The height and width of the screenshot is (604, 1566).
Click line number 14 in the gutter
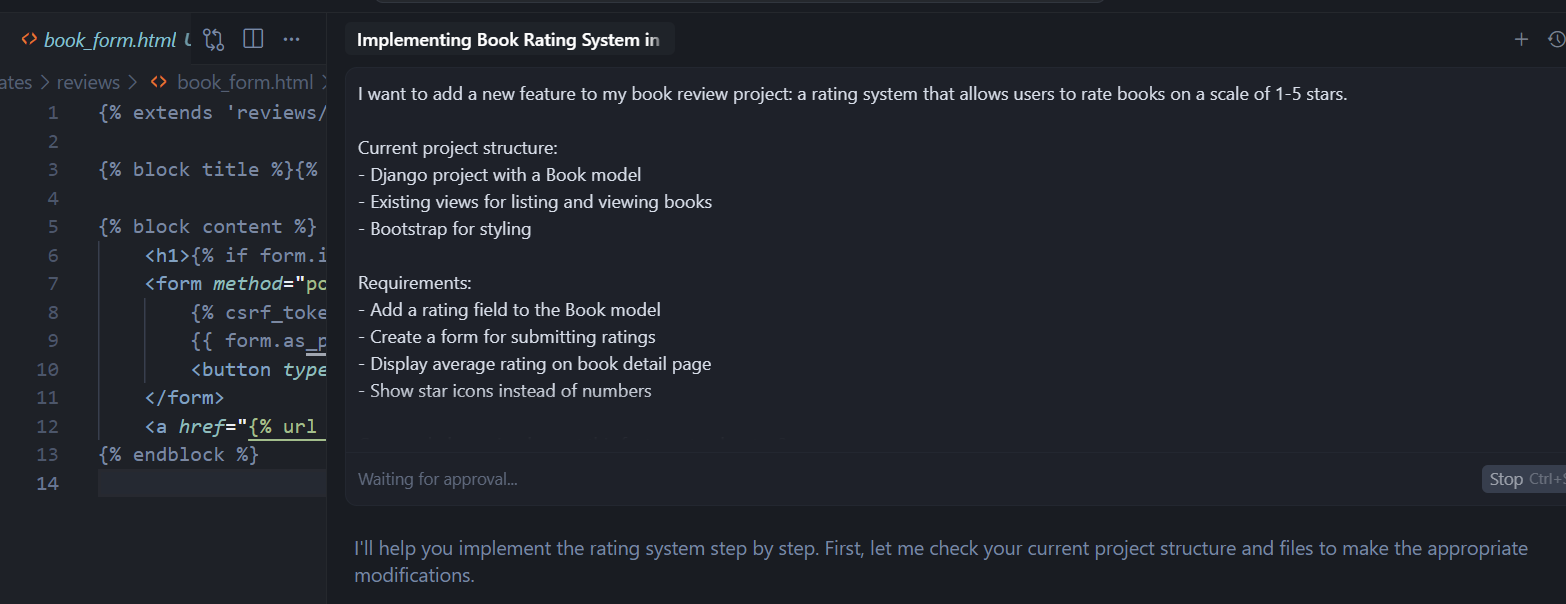(48, 484)
